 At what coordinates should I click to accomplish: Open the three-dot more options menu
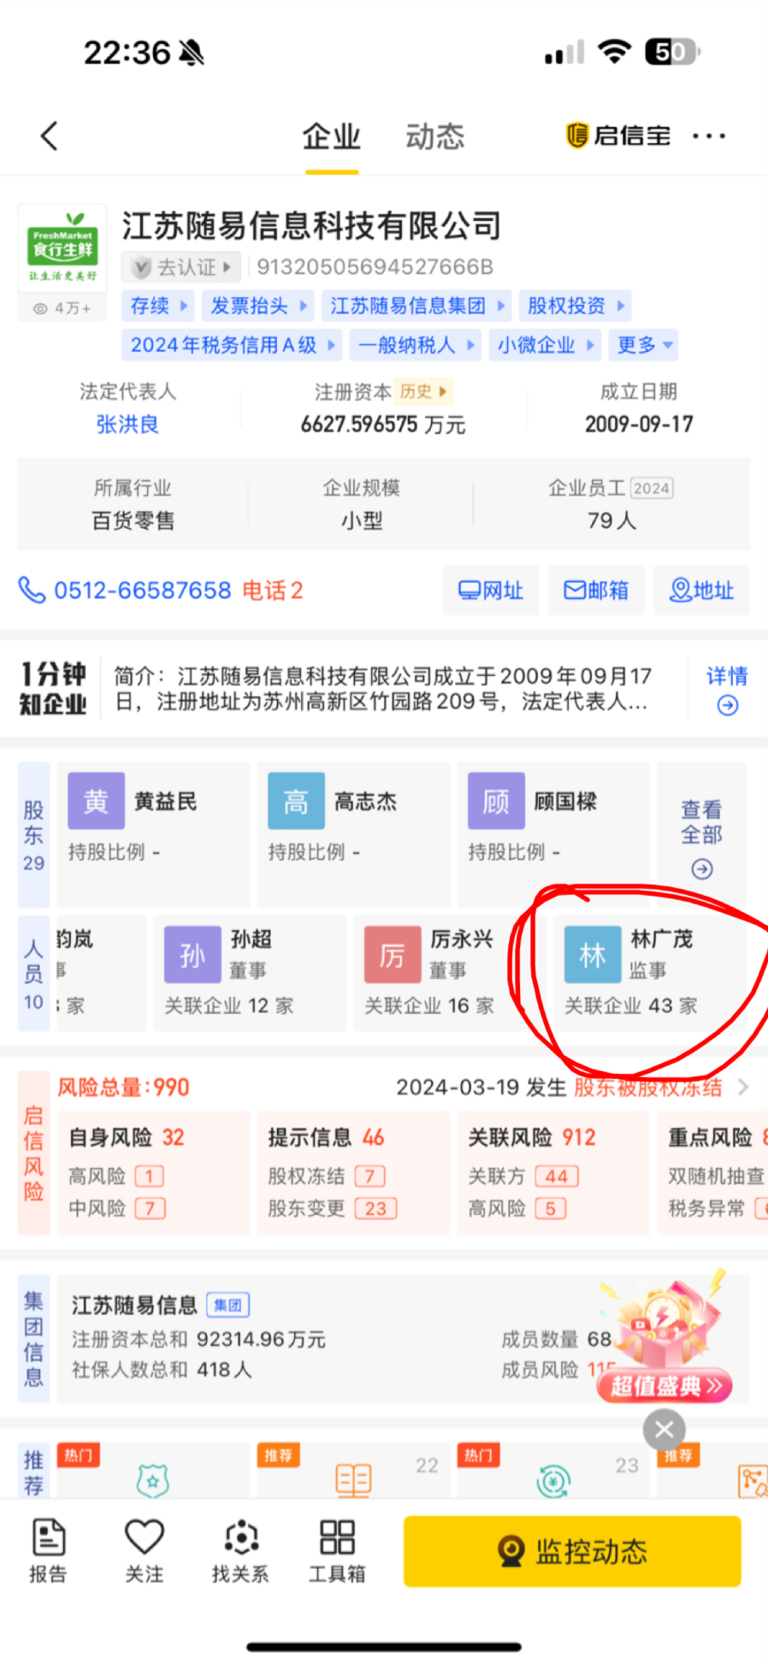tap(709, 136)
